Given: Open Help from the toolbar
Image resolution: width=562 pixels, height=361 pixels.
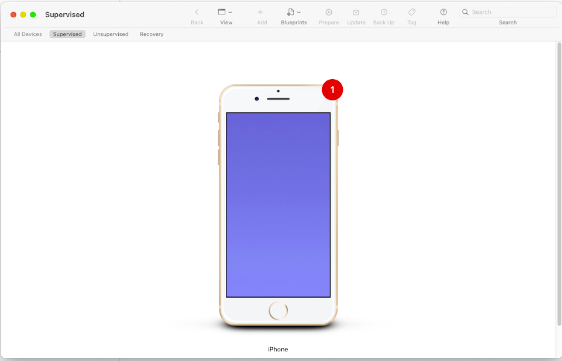Looking at the screenshot, I should (x=443, y=12).
